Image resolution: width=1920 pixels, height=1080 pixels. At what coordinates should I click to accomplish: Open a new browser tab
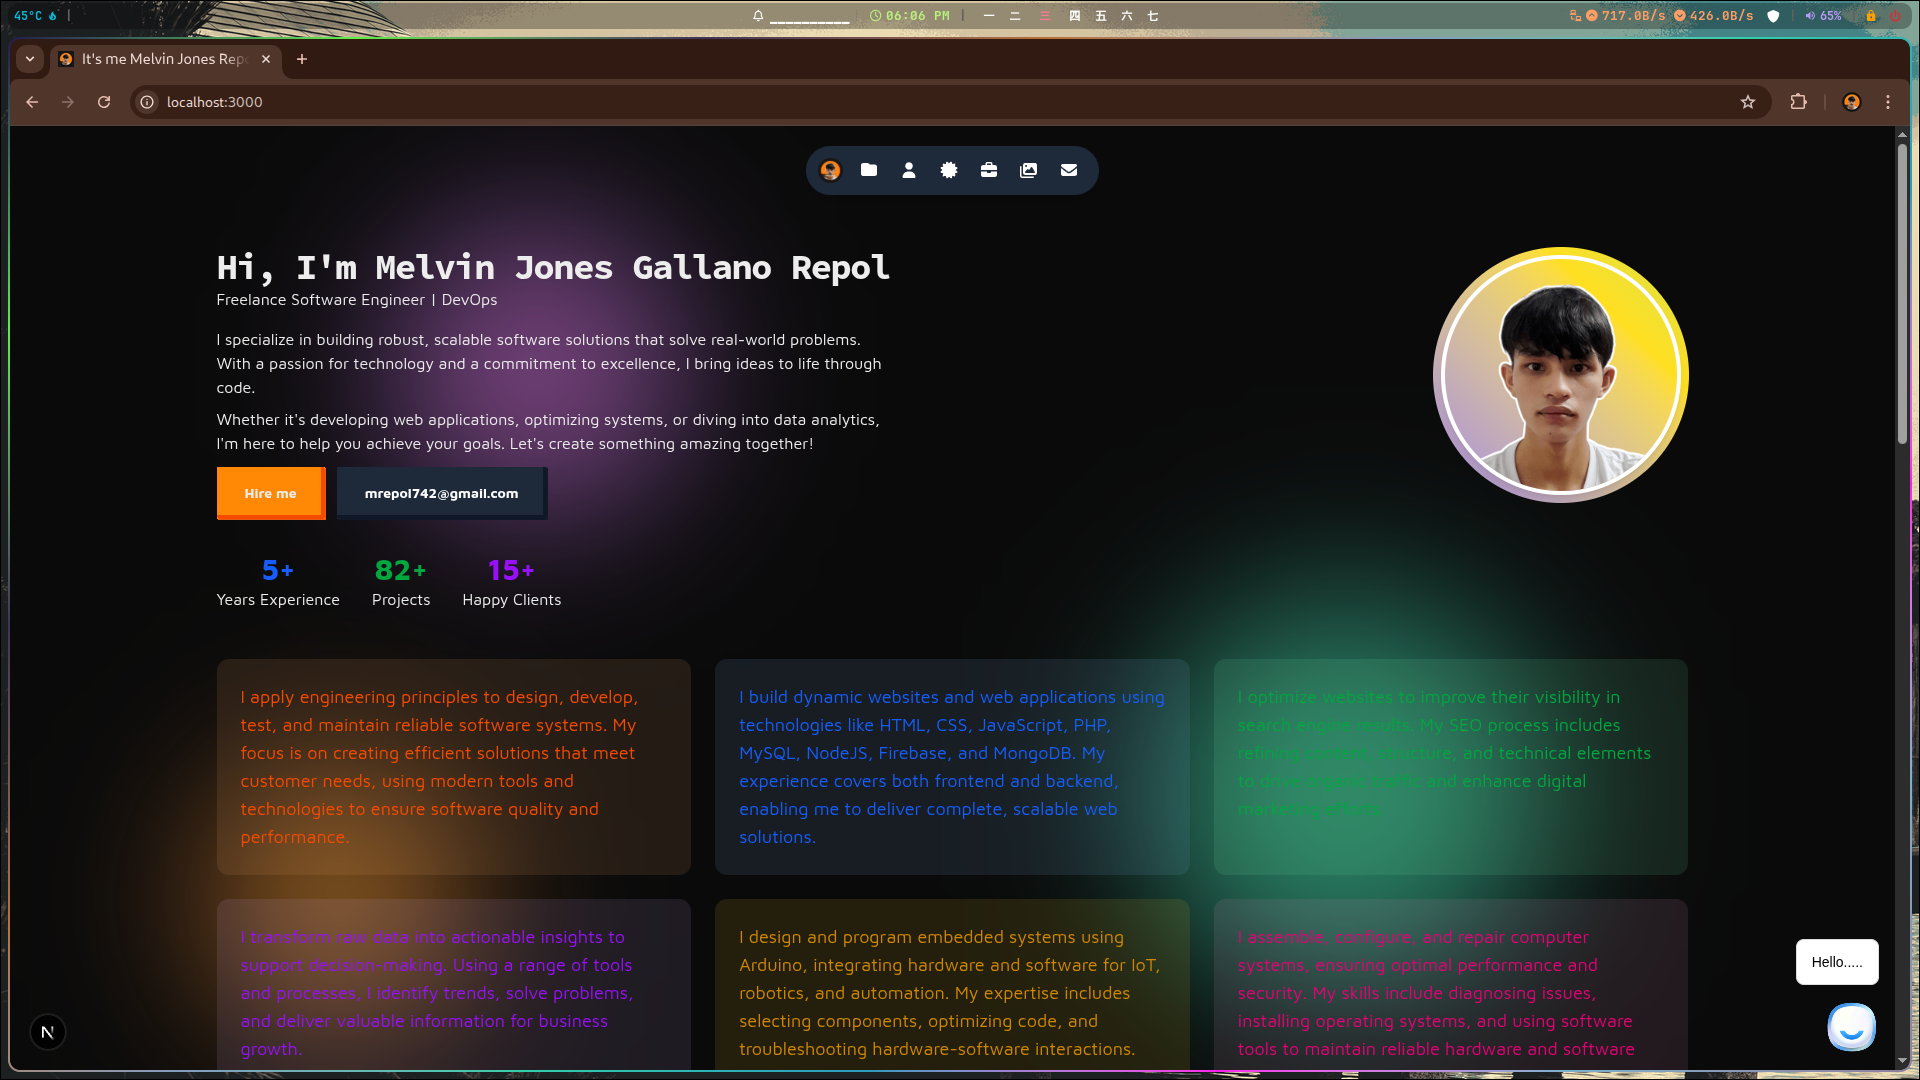302,60
